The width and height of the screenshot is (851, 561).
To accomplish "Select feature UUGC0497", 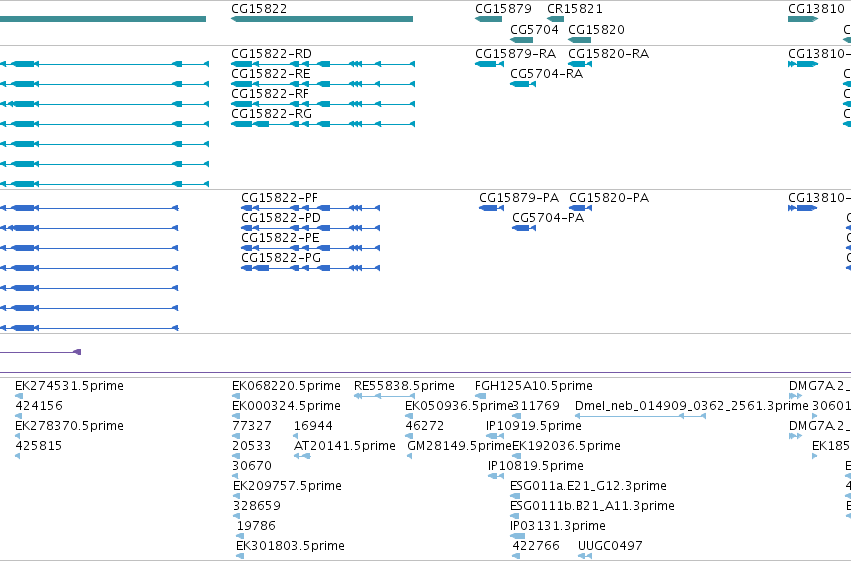I will pyautogui.click(x=585, y=556).
